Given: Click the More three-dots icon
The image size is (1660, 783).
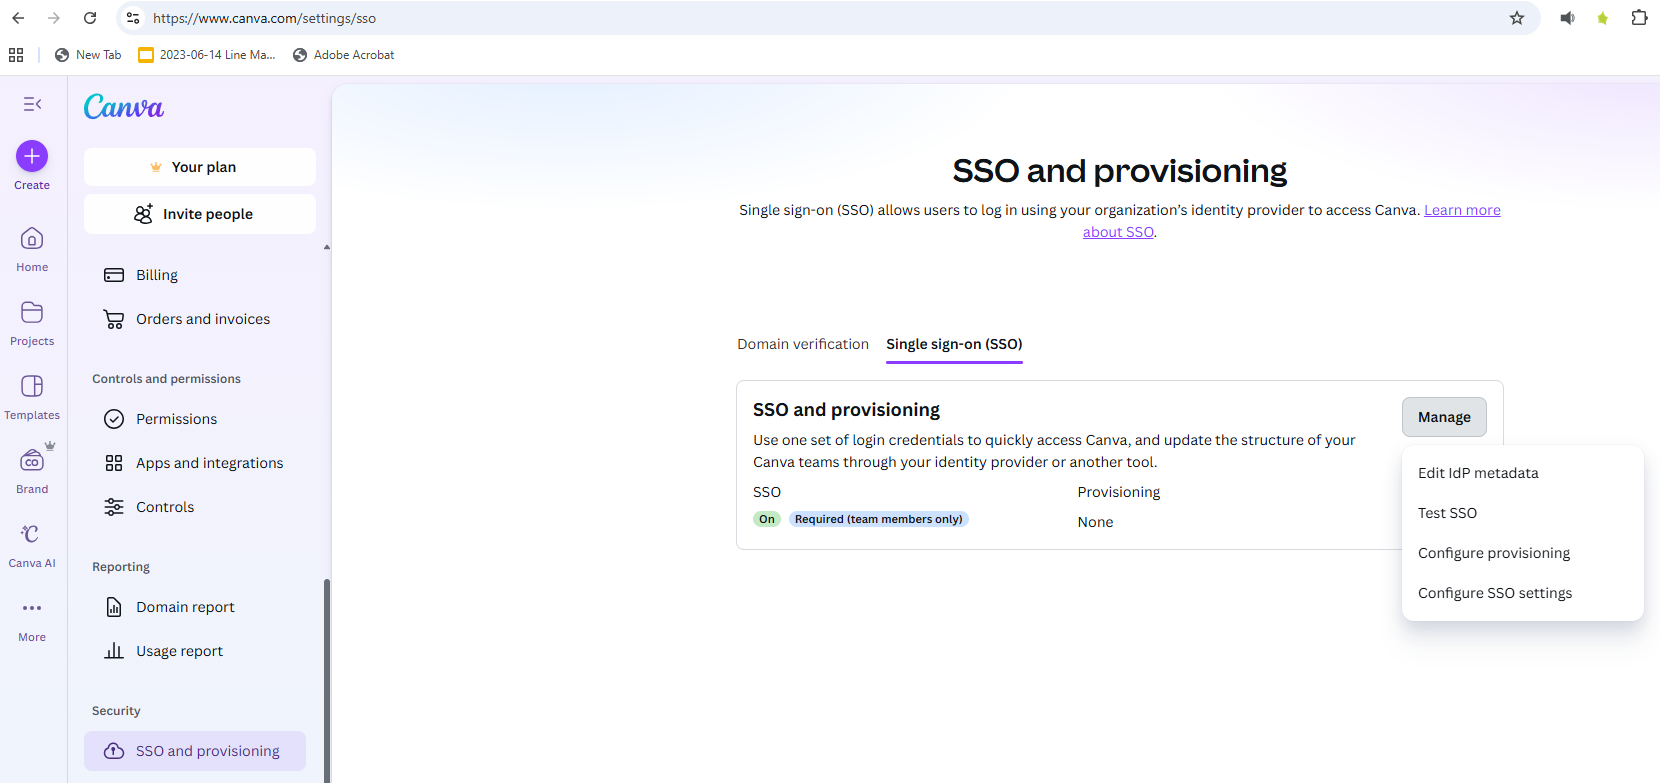Looking at the screenshot, I should point(32,608).
